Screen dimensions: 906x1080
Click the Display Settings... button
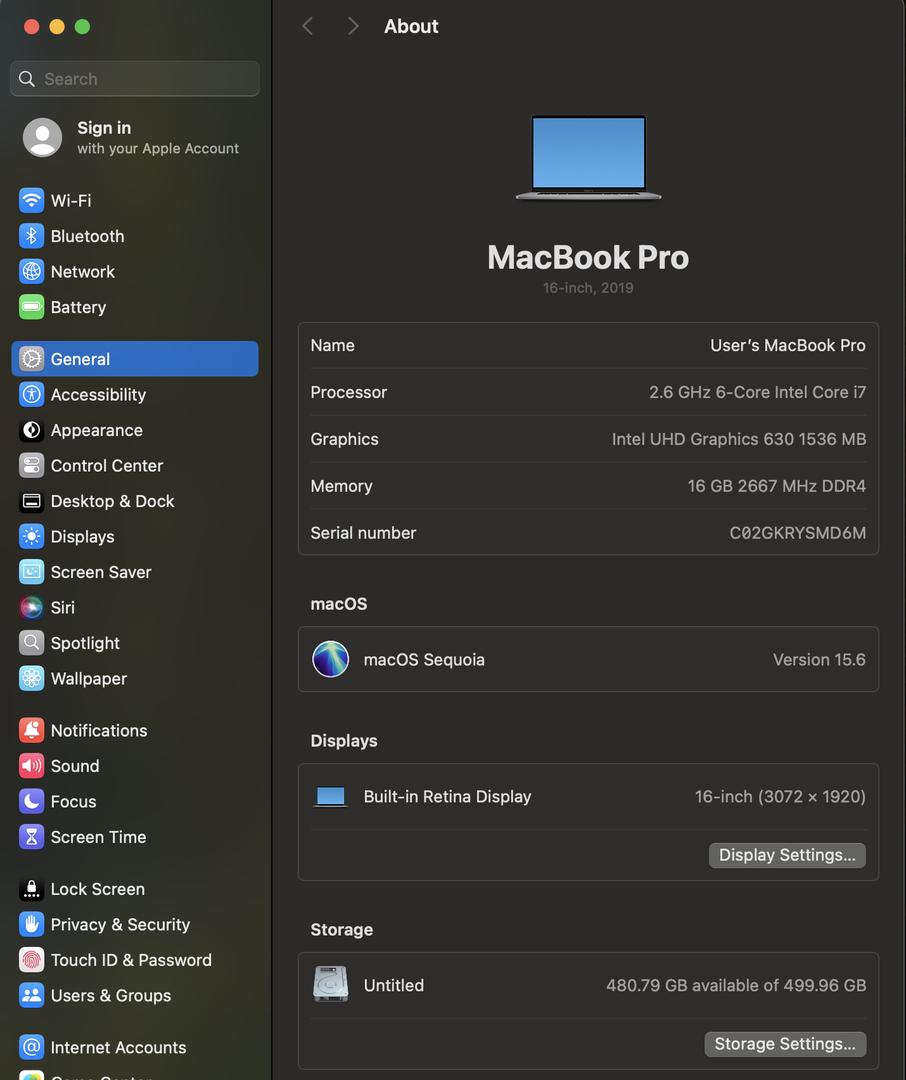(787, 855)
